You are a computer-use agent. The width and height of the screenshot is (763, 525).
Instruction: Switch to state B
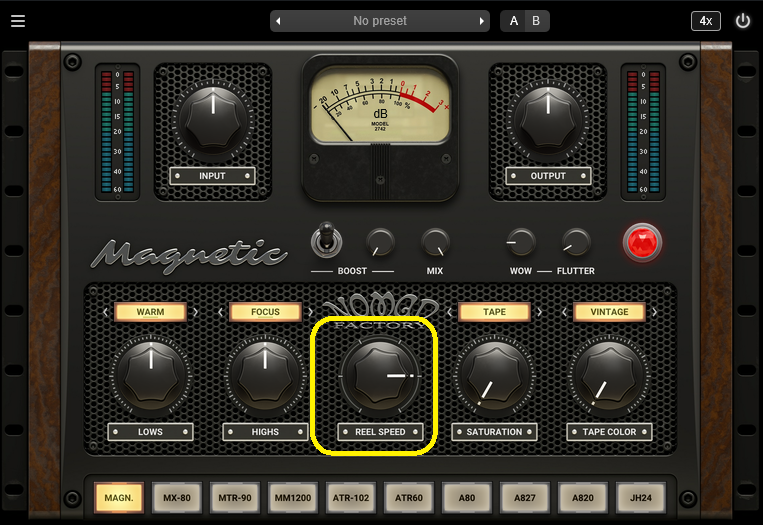pyautogui.click(x=536, y=21)
